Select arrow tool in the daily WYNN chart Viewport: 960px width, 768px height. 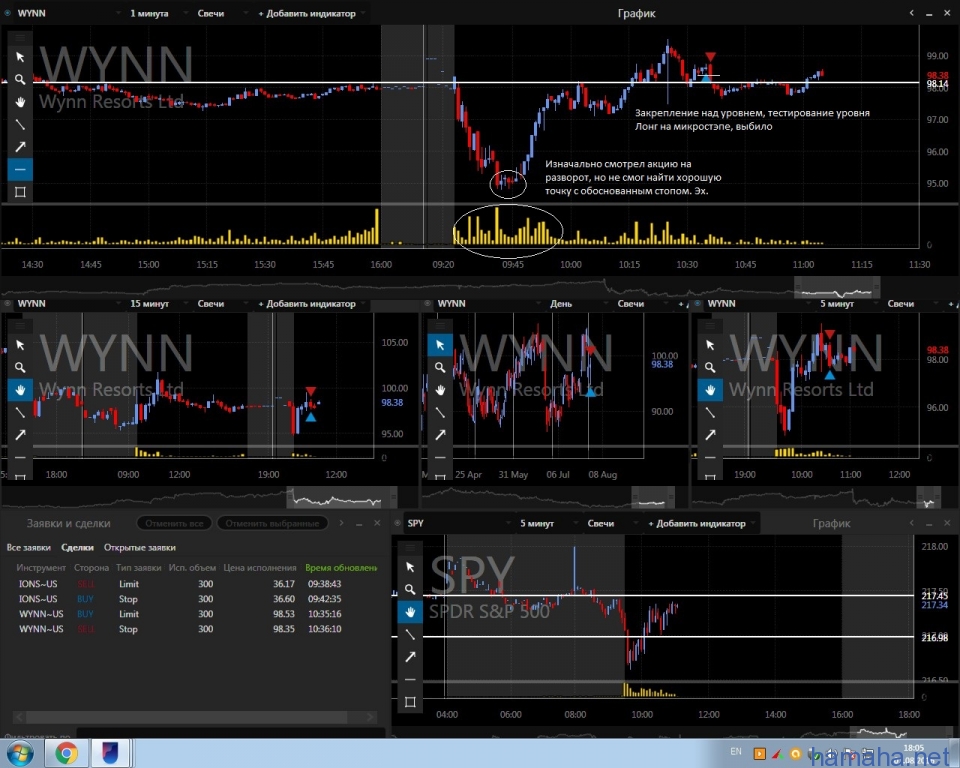[440, 435]
